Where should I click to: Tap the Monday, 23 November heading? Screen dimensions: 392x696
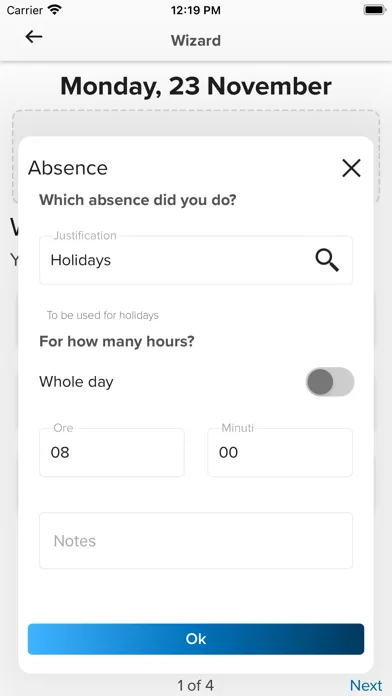click(196, 86)
